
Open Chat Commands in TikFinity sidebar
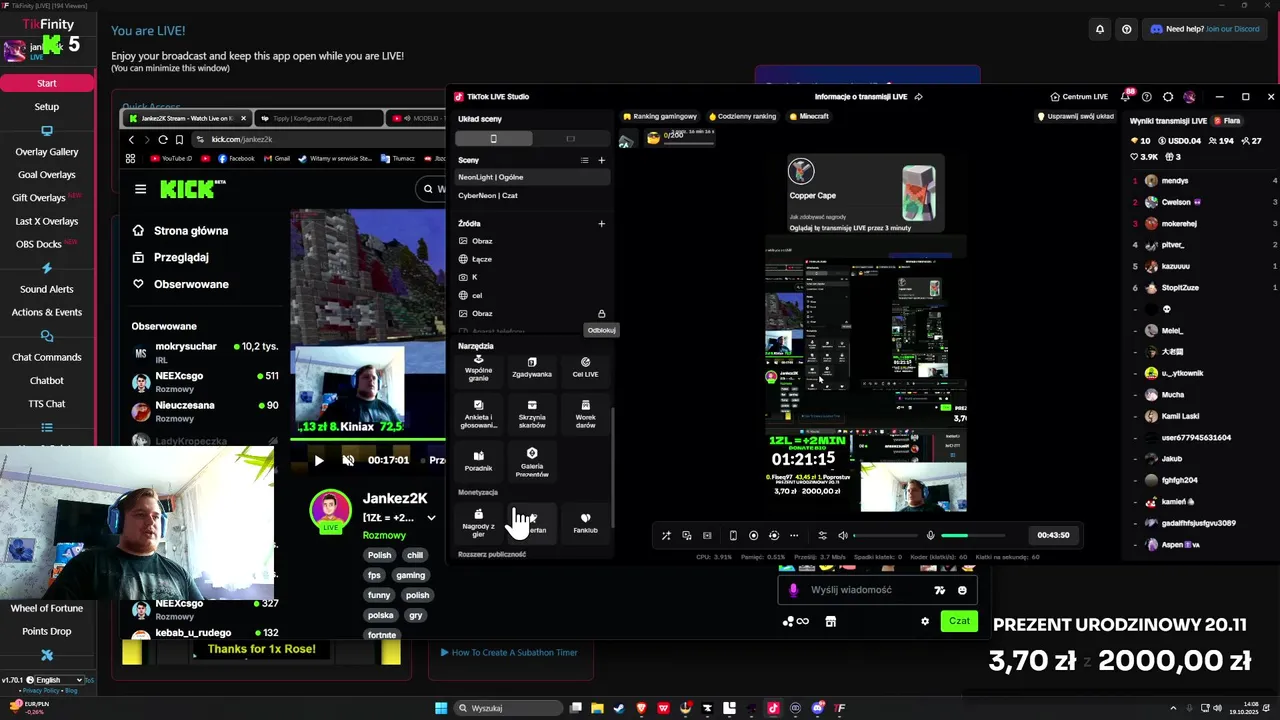pyautogui.click(x=47, y=357)
